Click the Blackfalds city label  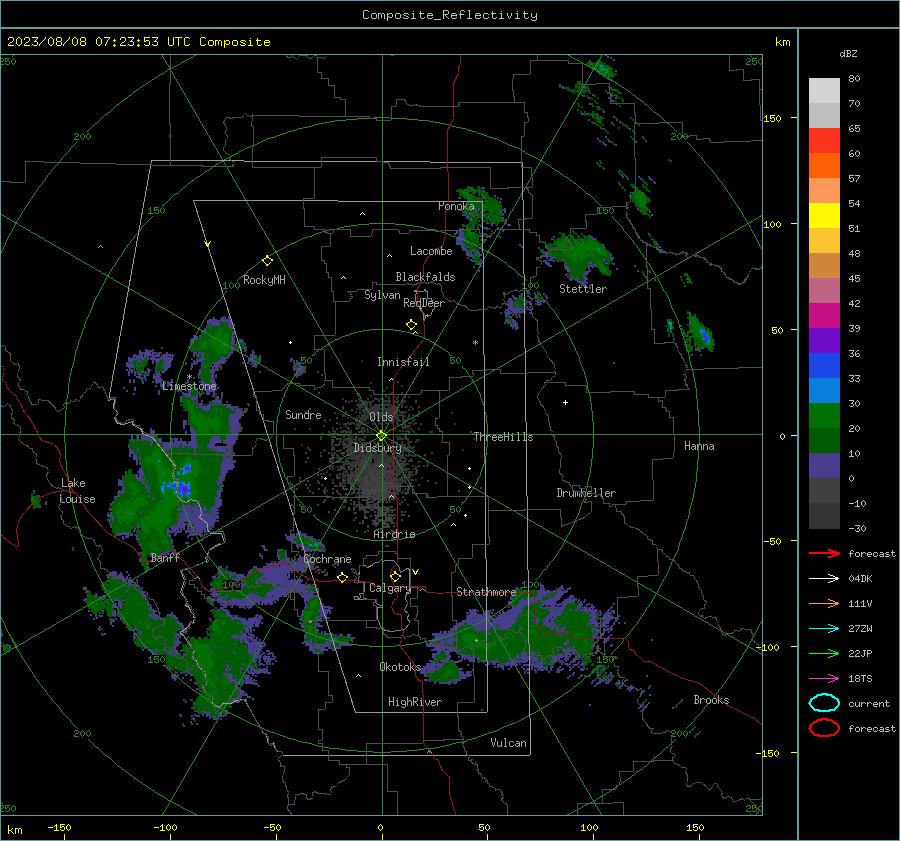click(425, 277)
